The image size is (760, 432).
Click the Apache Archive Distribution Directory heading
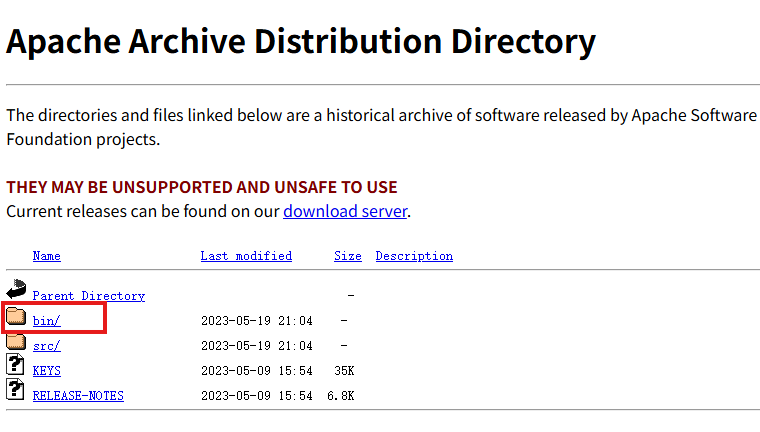click(x=301, y=42)
